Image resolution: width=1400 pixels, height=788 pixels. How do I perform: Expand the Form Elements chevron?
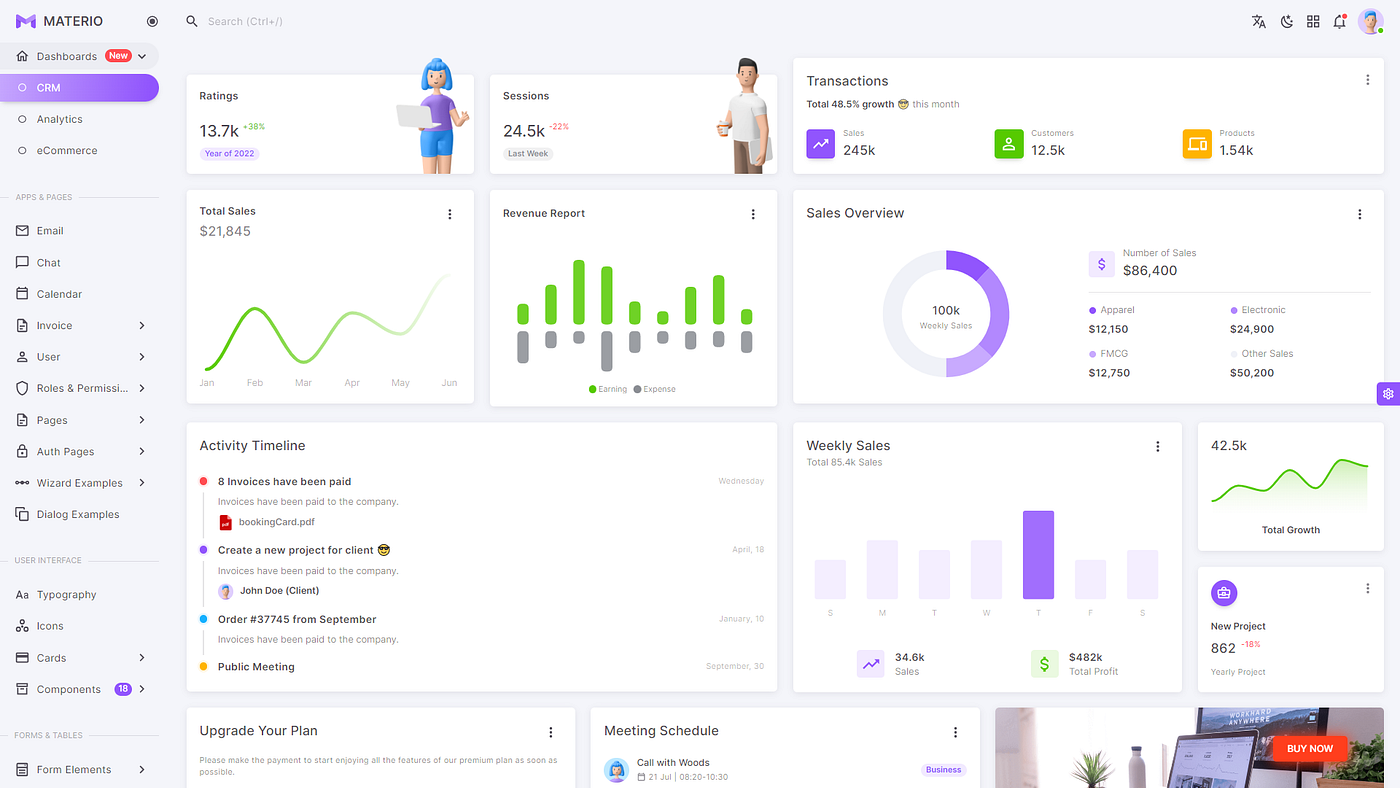(x=142, y=770)
